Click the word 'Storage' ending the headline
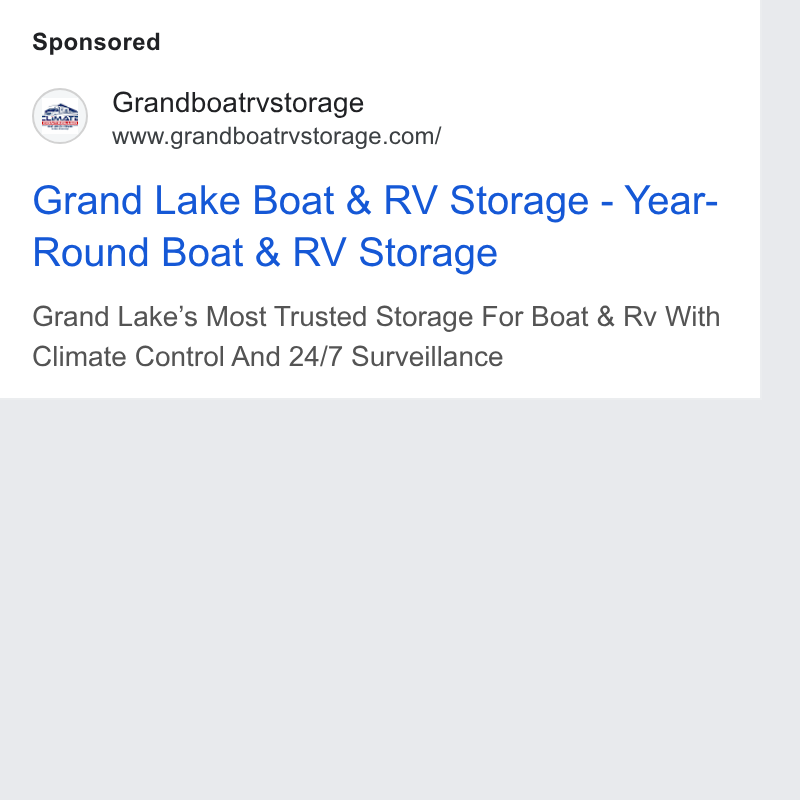 [x=428, y=253]
